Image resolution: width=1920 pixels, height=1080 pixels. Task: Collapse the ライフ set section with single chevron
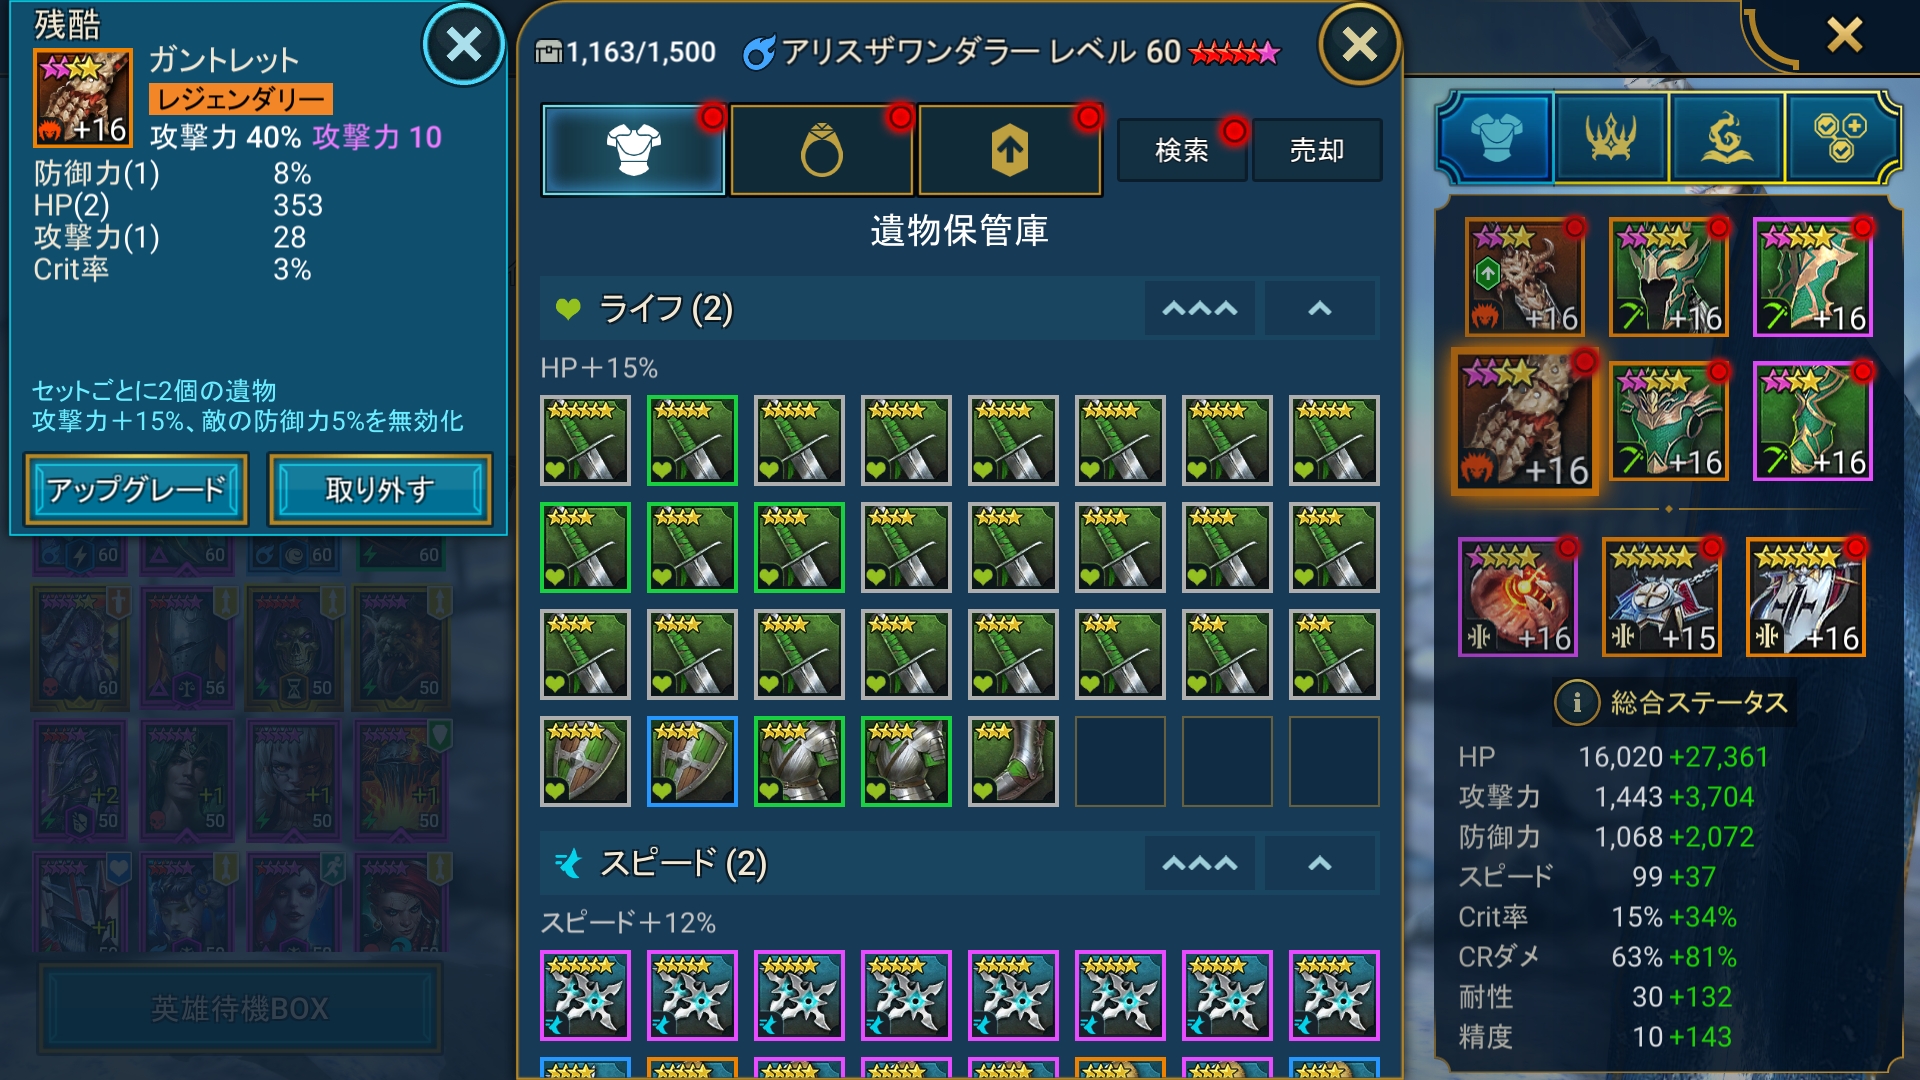click(x=1320, y=309)
